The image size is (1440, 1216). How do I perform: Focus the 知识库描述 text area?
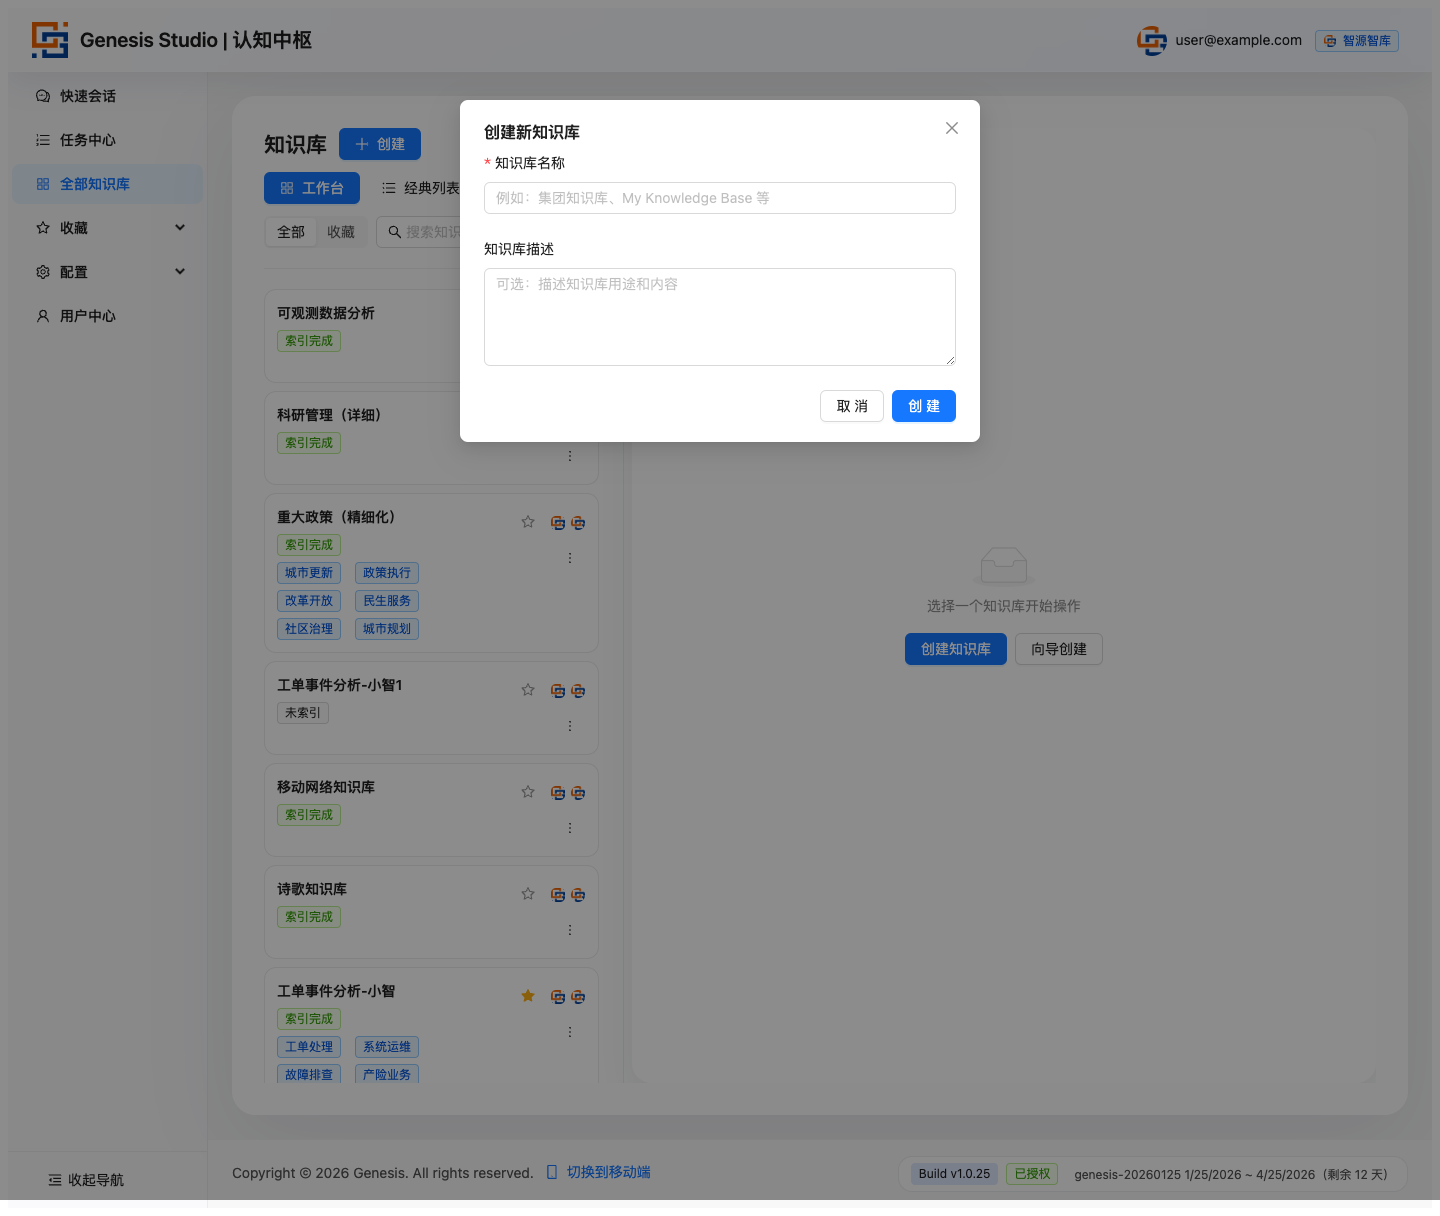(x=719, y=316)
